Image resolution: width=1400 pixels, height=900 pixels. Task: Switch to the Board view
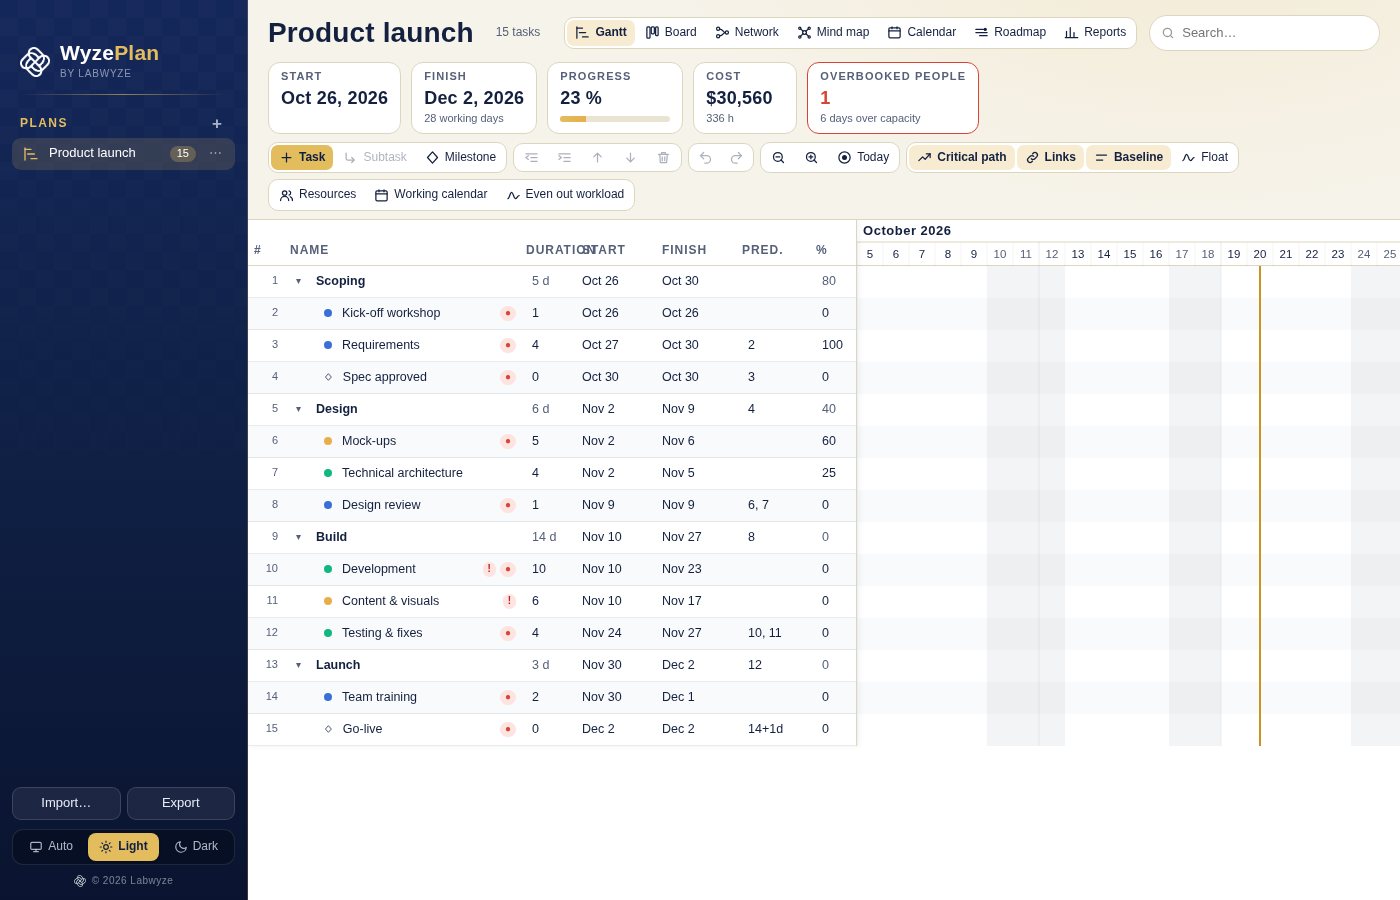click(x=671, y=32)
